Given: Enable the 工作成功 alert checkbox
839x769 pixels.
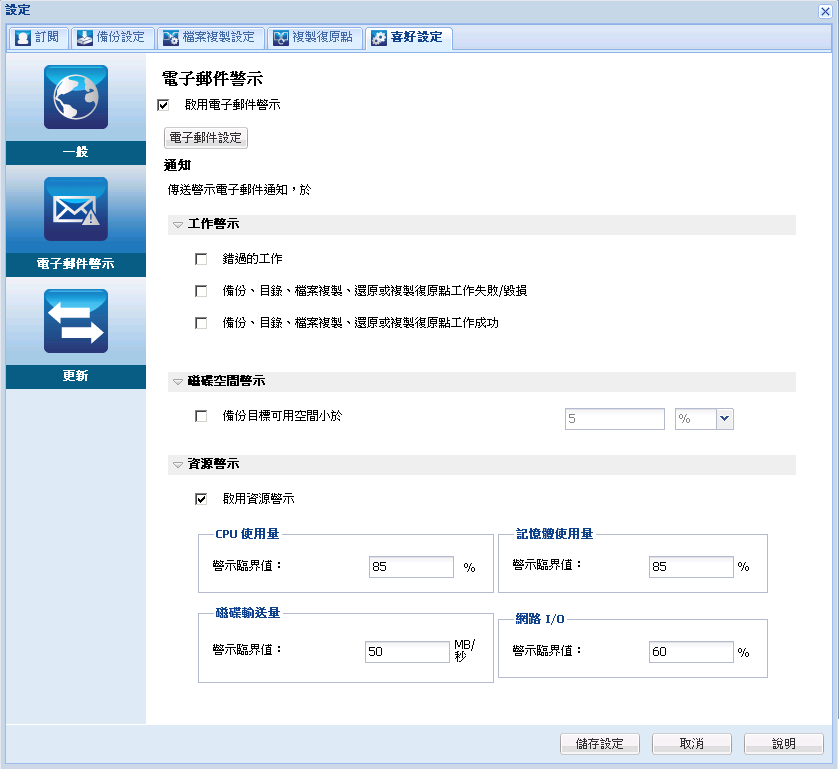Looking at the screenshot, I should pos(201,323).
